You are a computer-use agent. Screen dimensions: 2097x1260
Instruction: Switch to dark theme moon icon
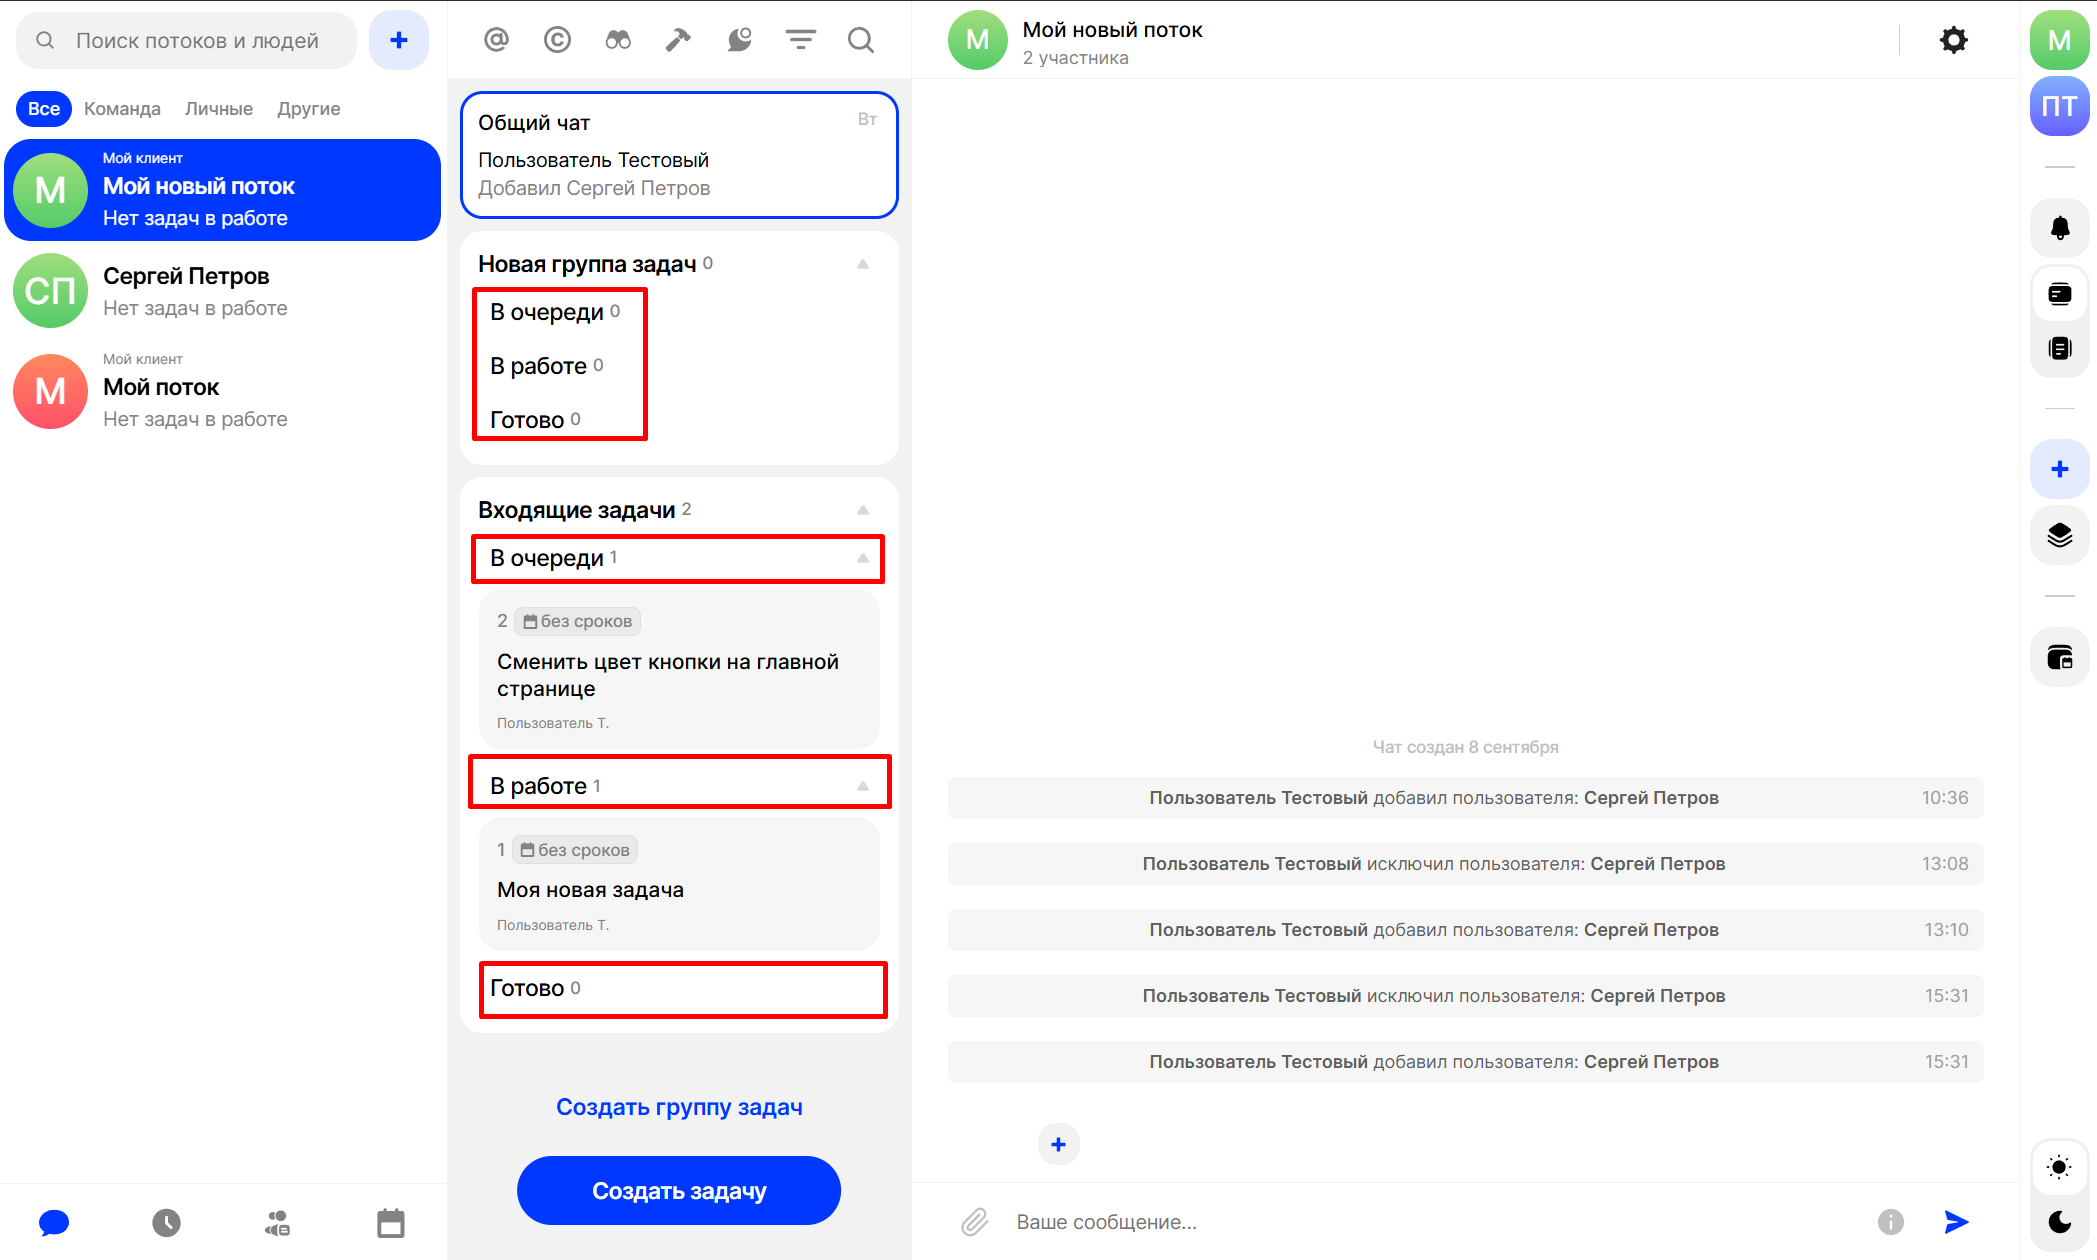click(x=2059, y=1221)
